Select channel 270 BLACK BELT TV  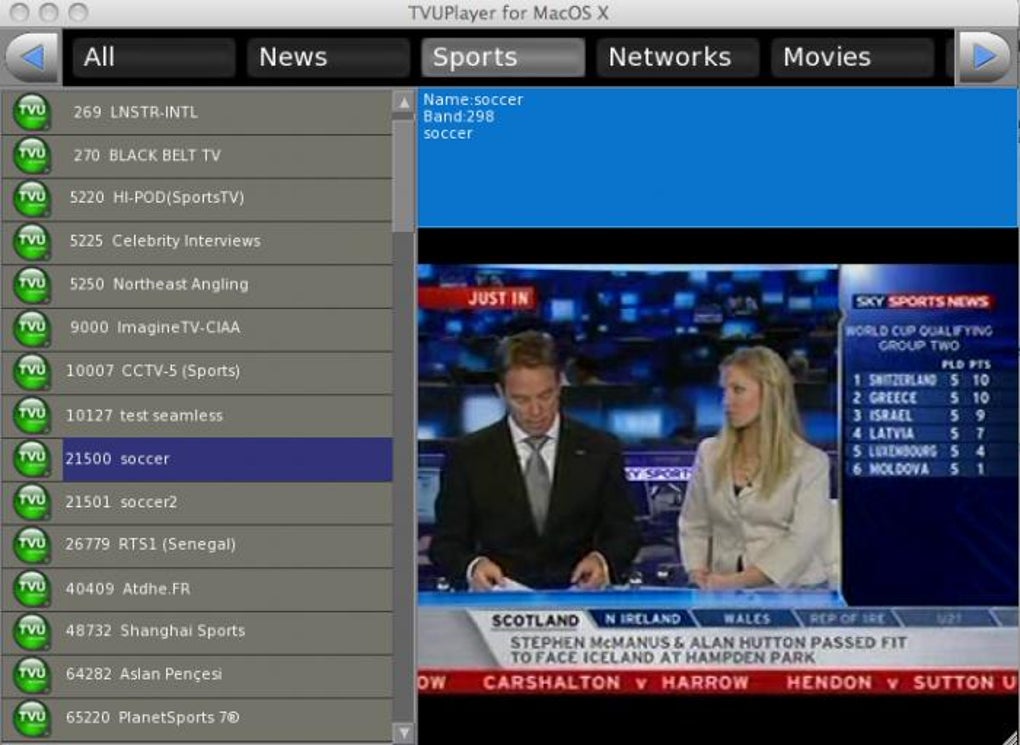tap(197, 156)
